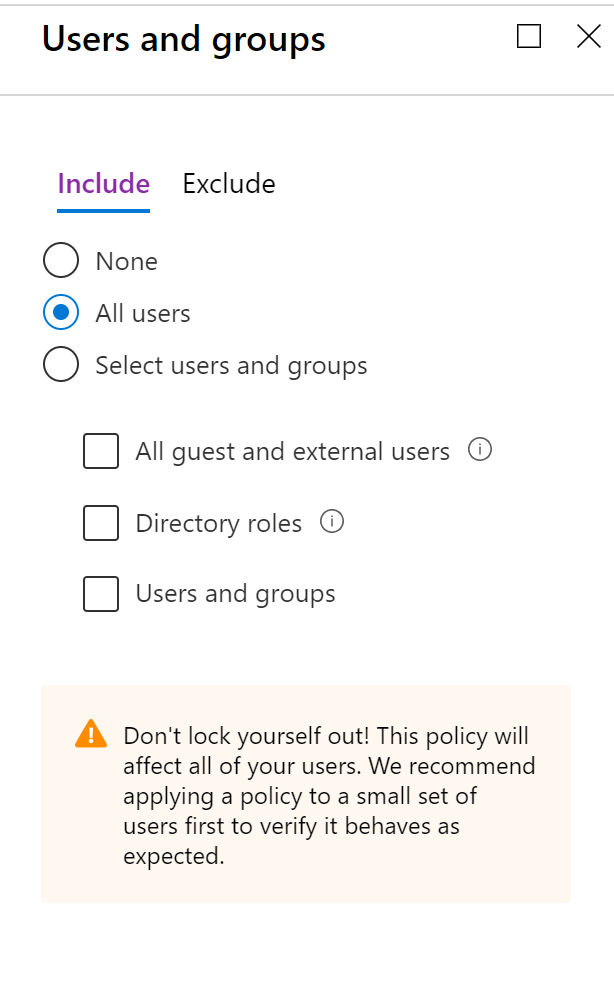This screenshot has height=982, width=614.
Task: Open info icon next to Directory roles
Action: pyautogui.click(x=332, y=521)
